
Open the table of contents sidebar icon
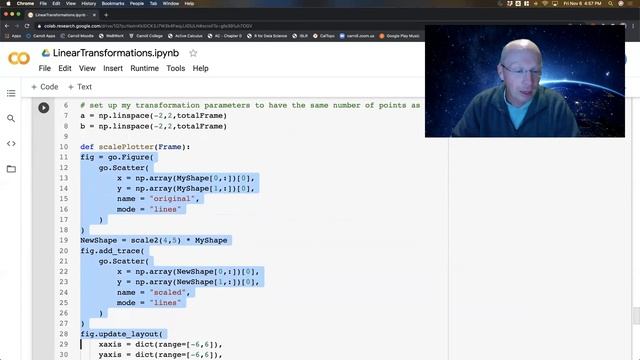click(11, 93)
